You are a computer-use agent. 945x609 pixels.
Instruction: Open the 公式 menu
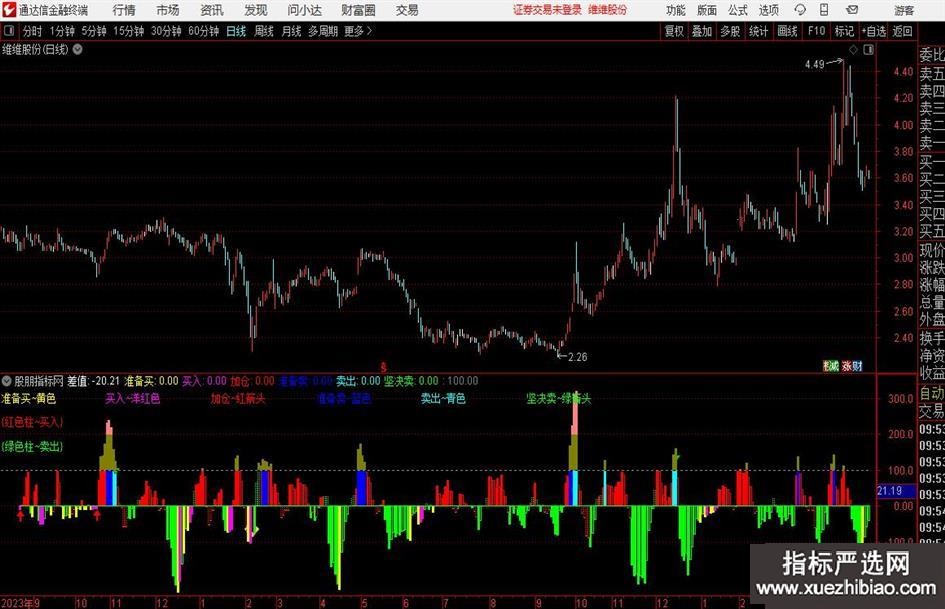pyautogui.click(x=738, y=10)
